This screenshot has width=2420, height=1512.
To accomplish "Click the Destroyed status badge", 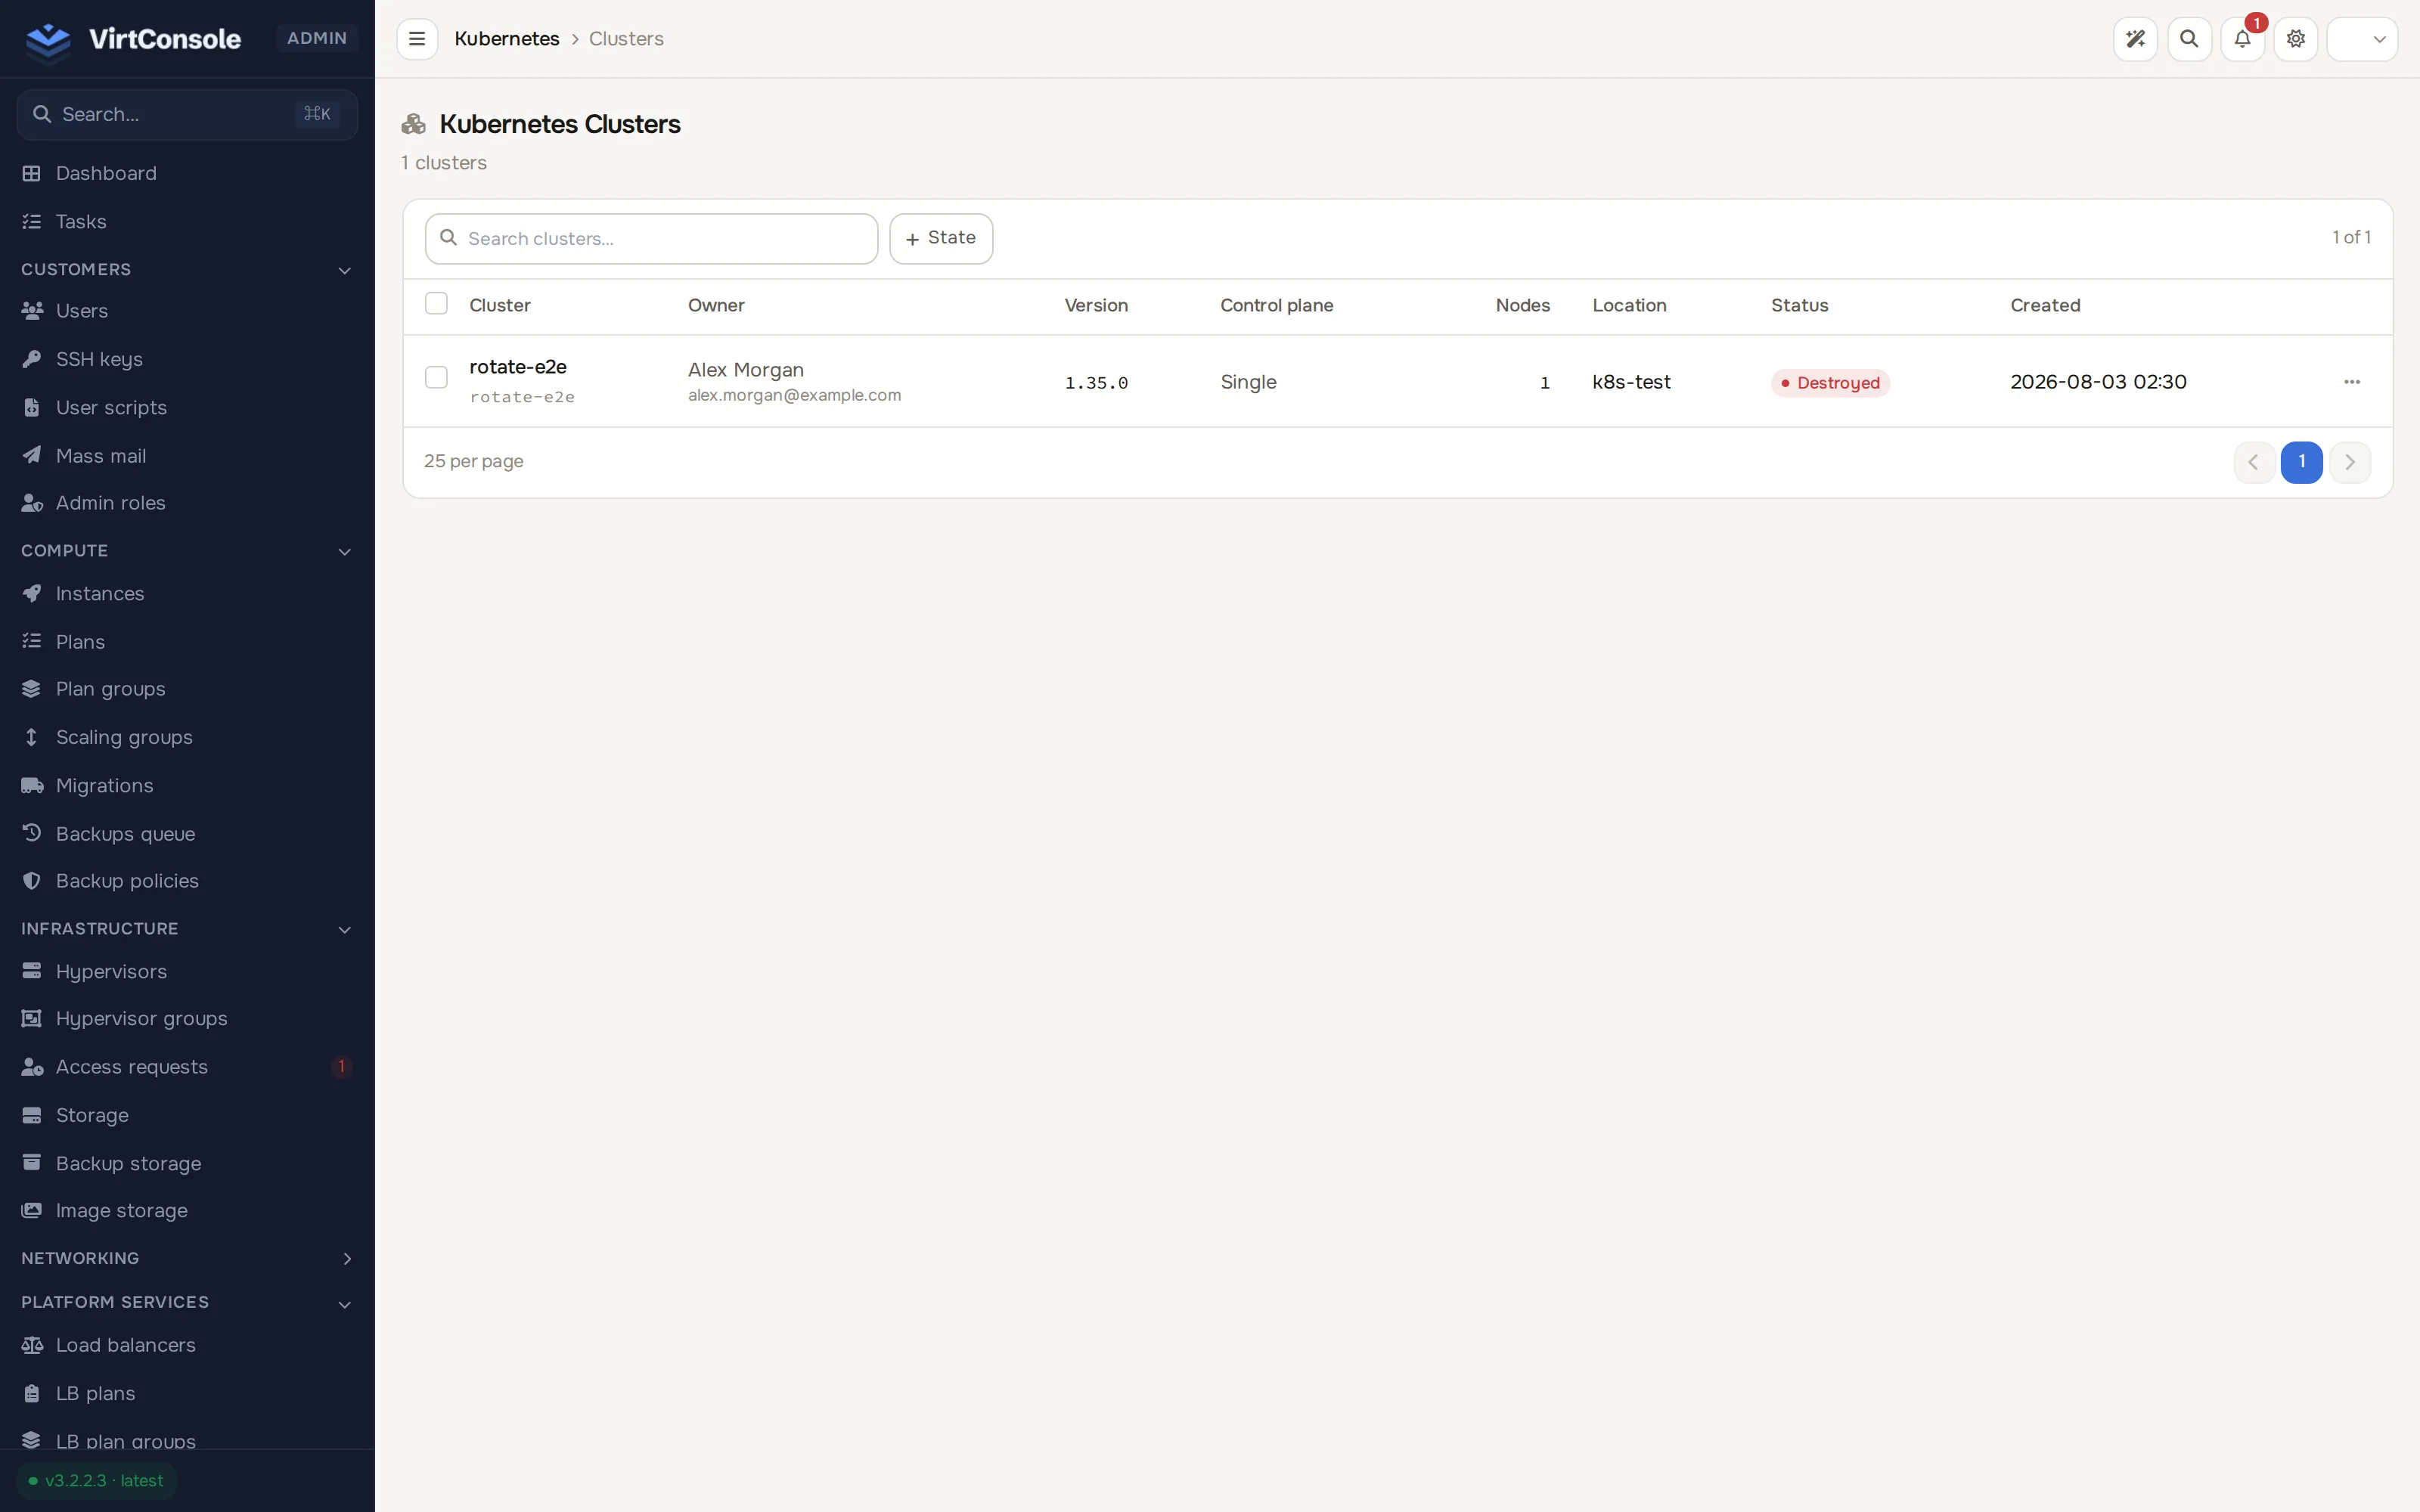I will (1830, 383).
